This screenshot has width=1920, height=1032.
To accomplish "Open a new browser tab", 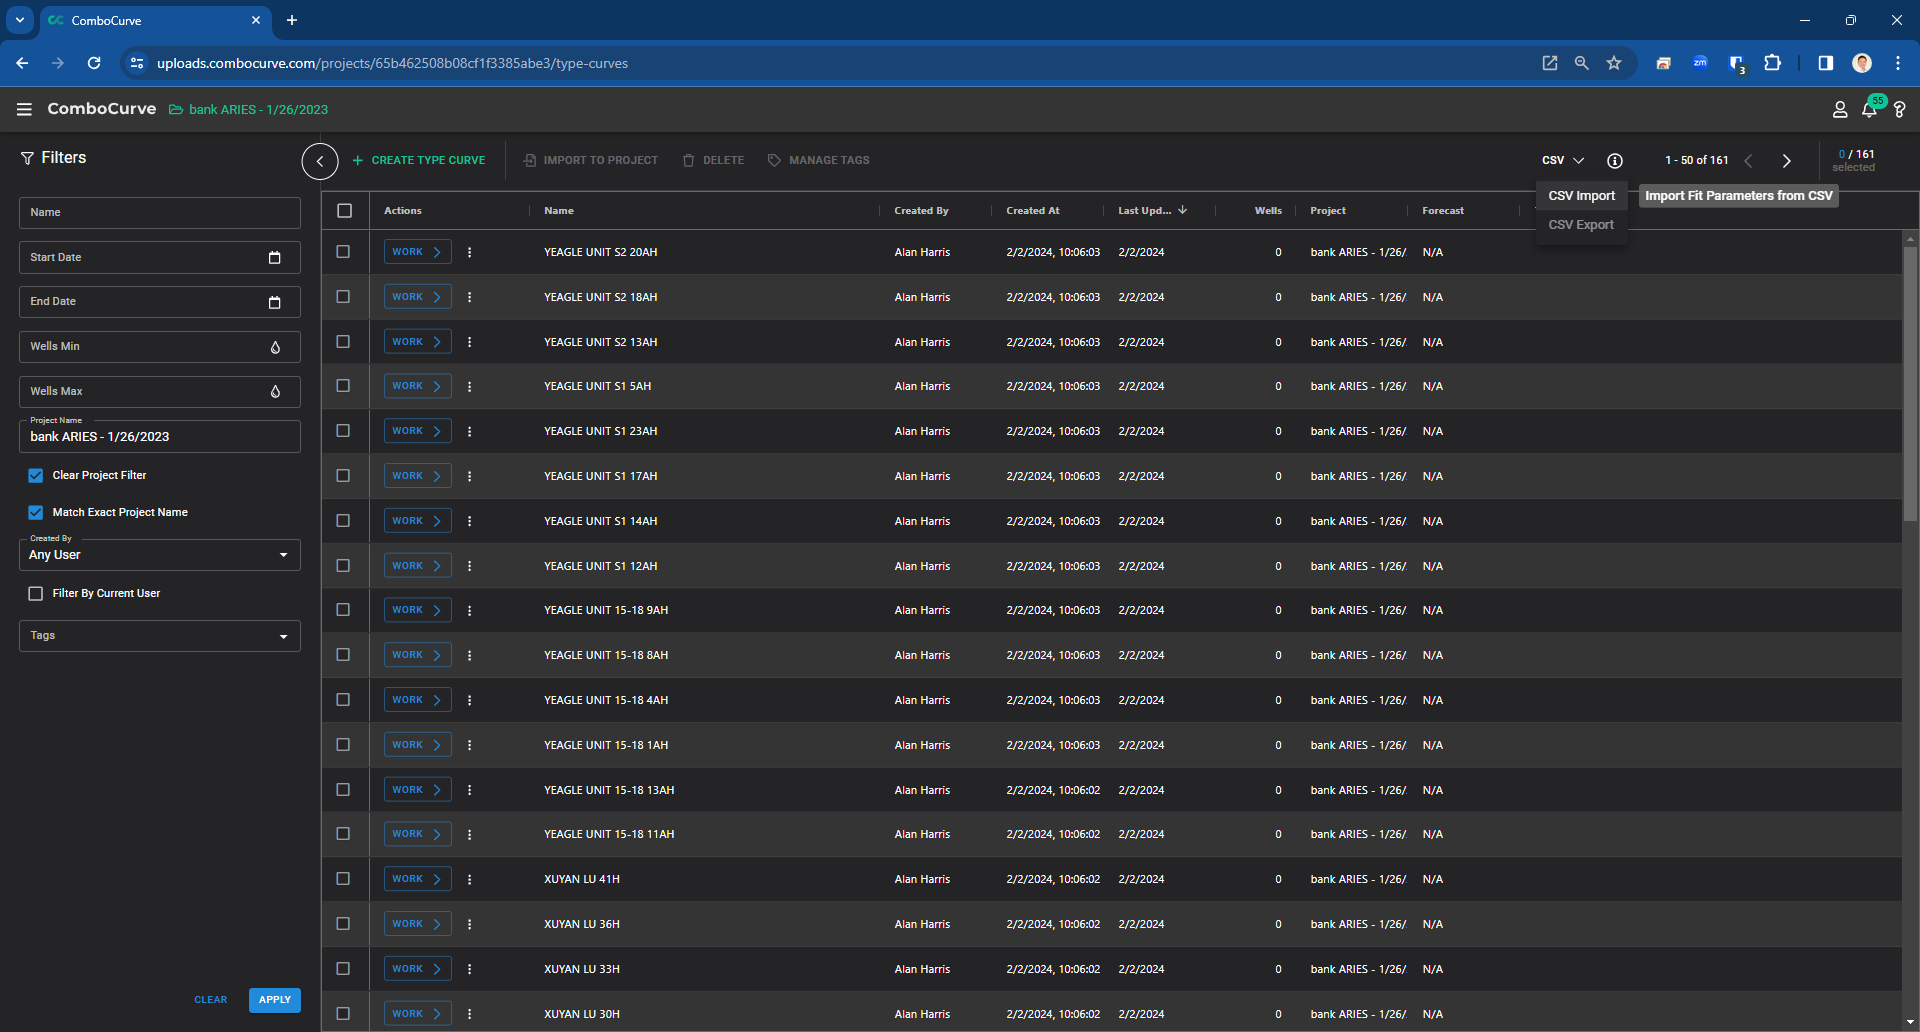I will [x=292, y=20].
